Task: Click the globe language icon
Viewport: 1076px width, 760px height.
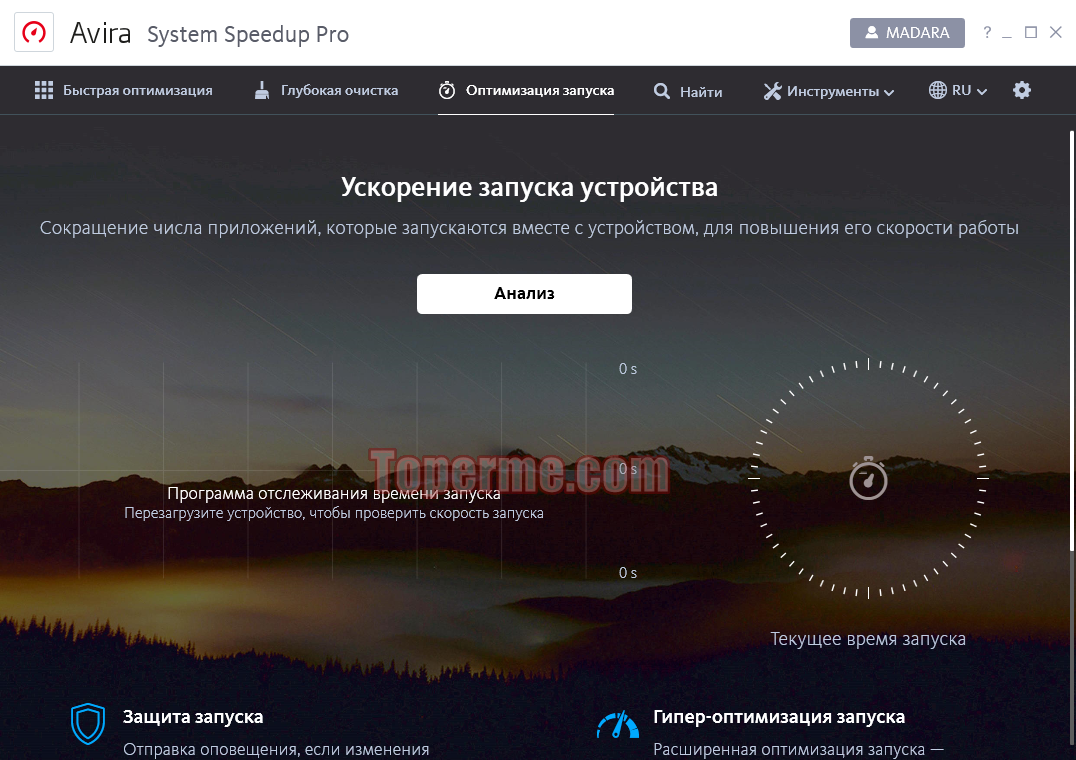Action: point(937,91)
